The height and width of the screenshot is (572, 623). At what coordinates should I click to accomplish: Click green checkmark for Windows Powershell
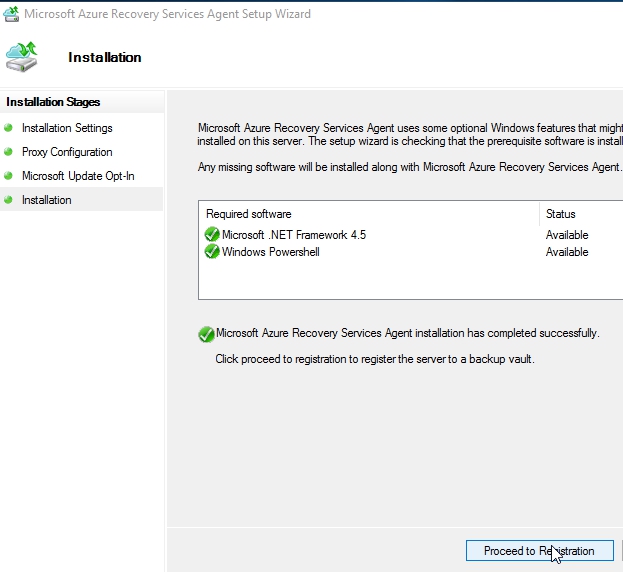click(212, 251)
